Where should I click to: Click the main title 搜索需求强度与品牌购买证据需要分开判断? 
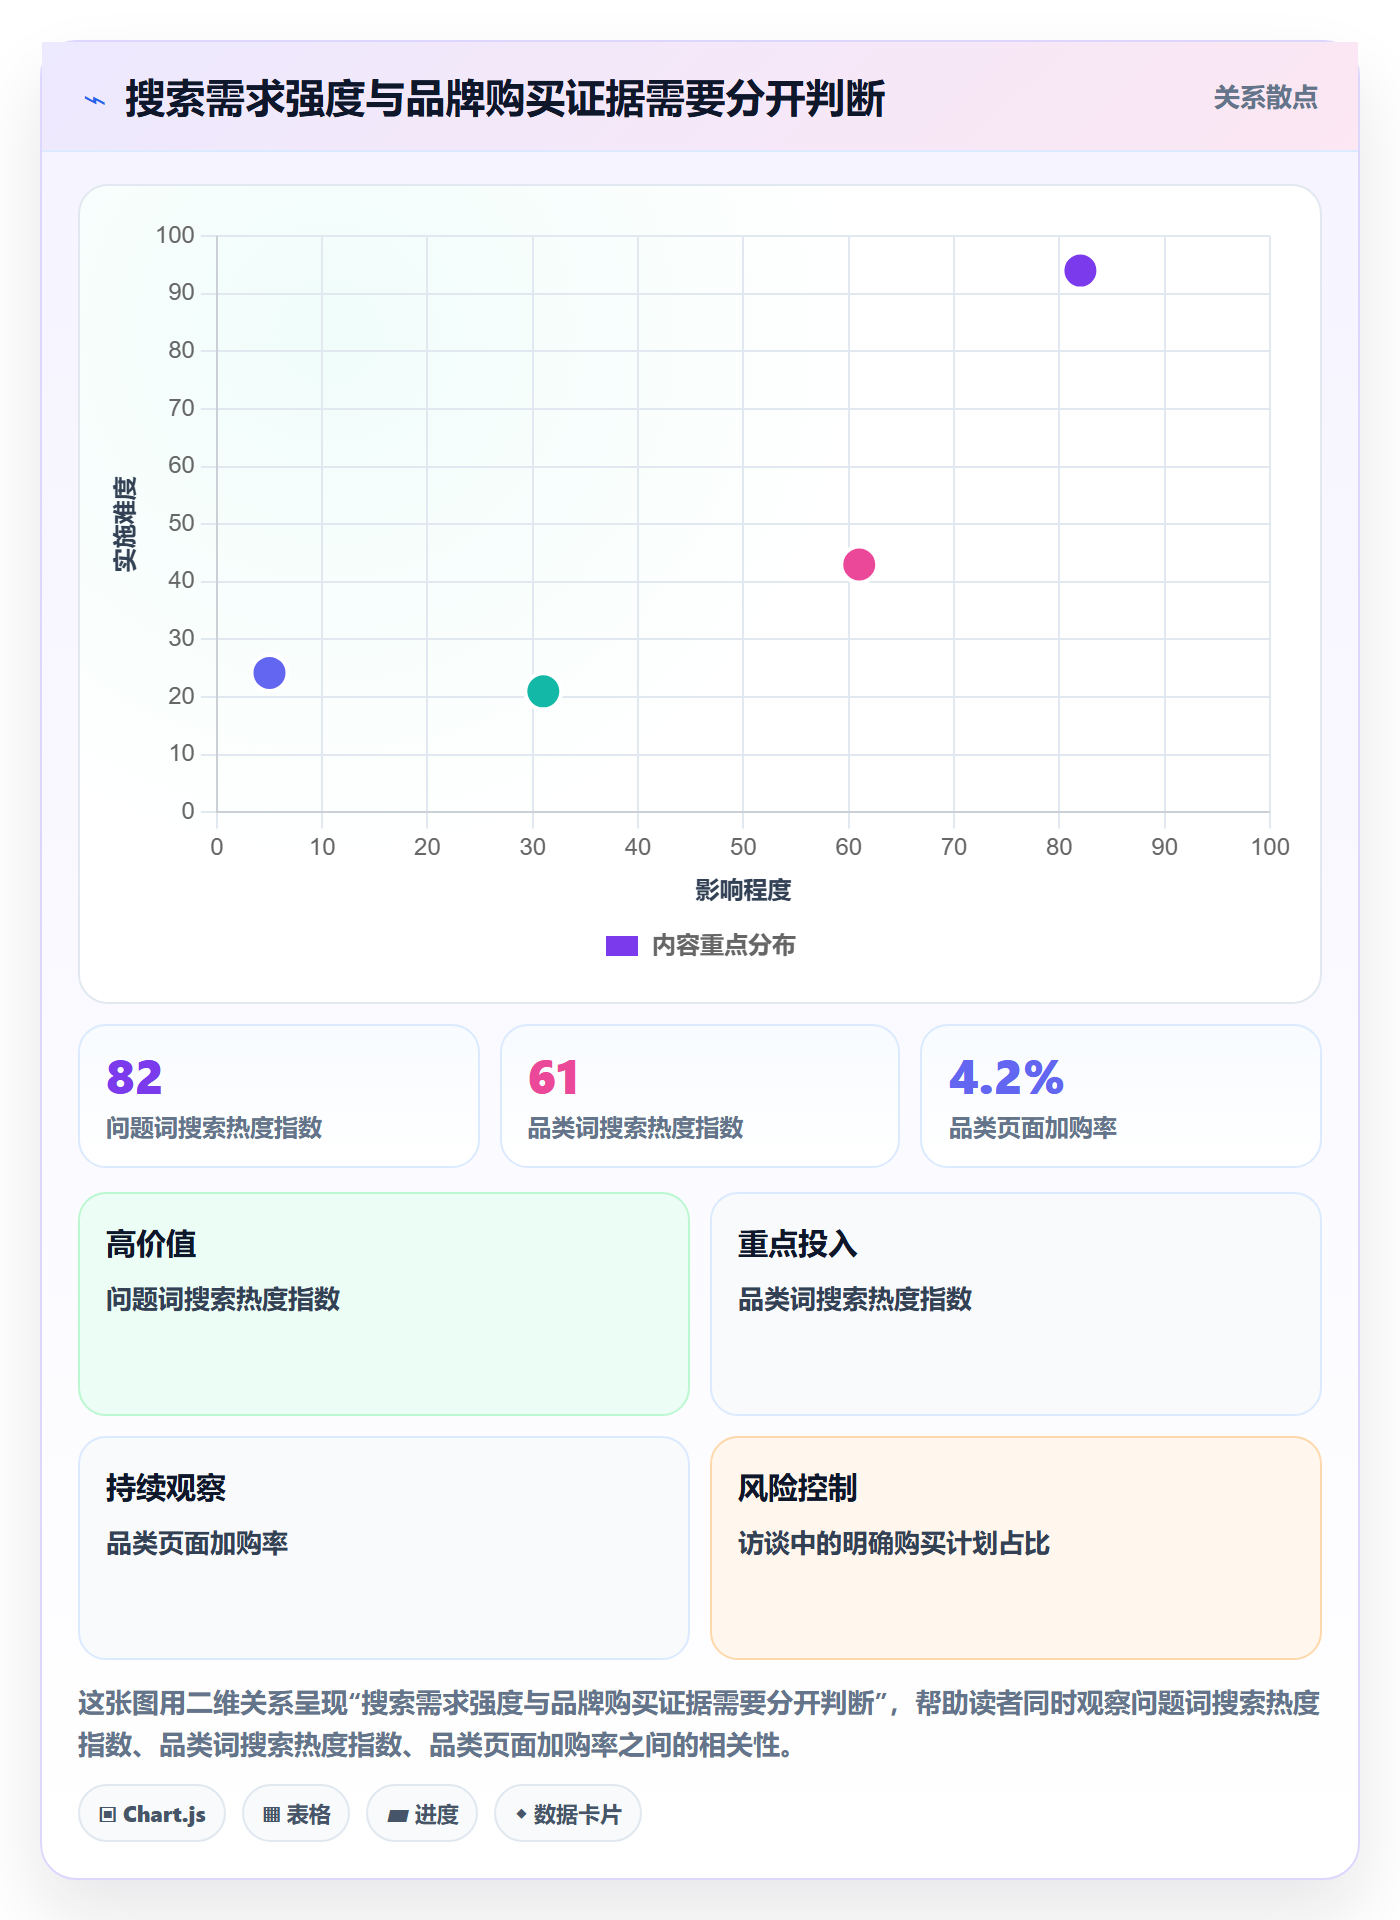505,99
